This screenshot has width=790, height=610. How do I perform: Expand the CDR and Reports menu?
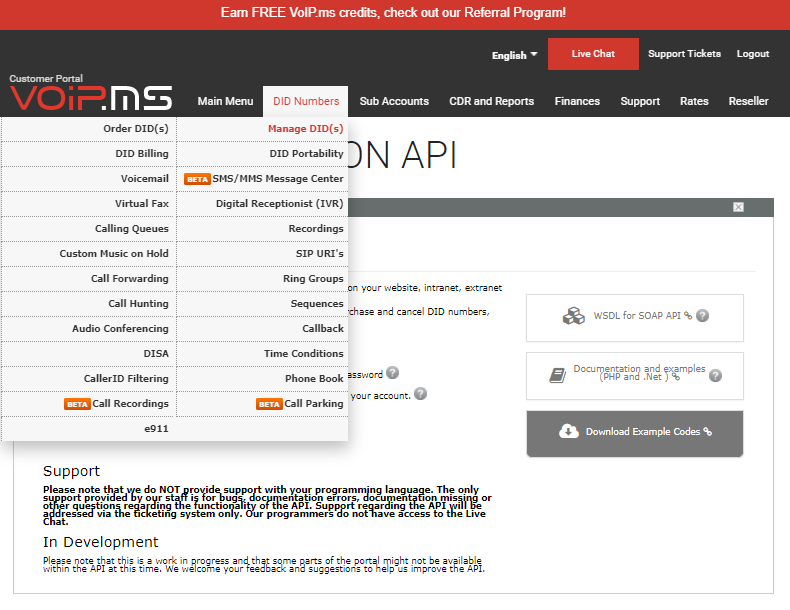pos(491,101)
